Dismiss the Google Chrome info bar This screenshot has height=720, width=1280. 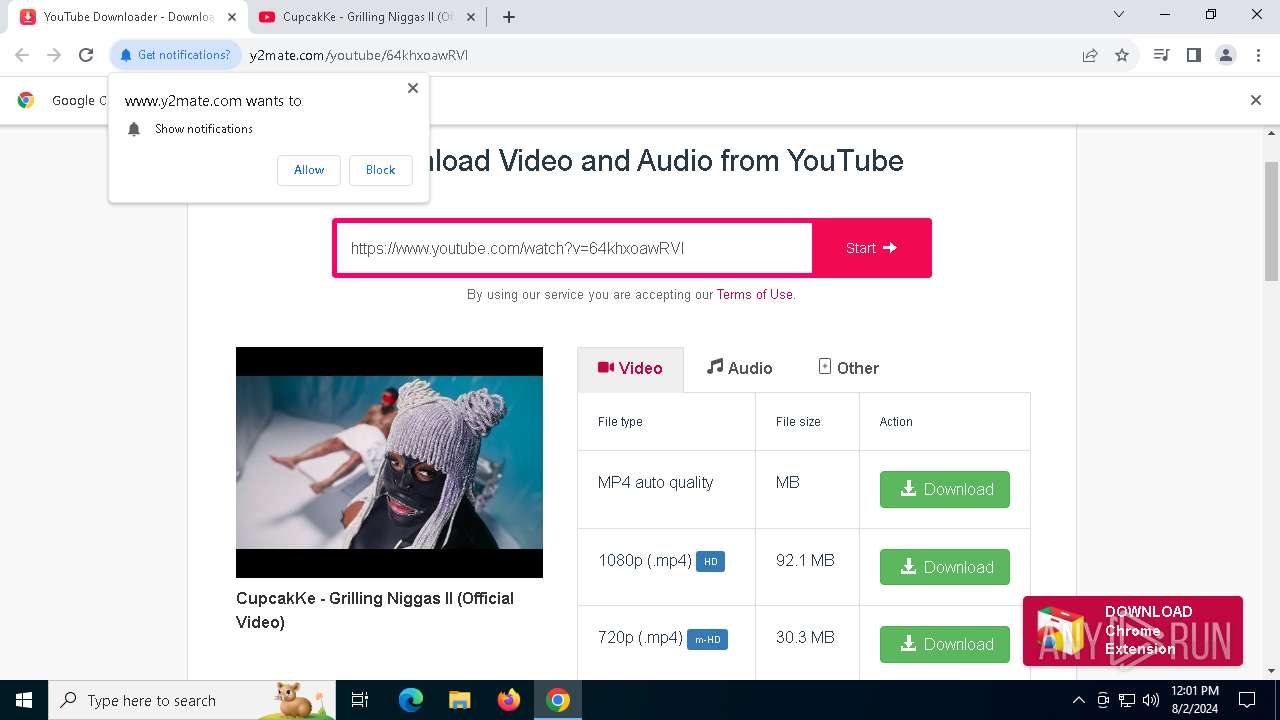click(1256, 100)
